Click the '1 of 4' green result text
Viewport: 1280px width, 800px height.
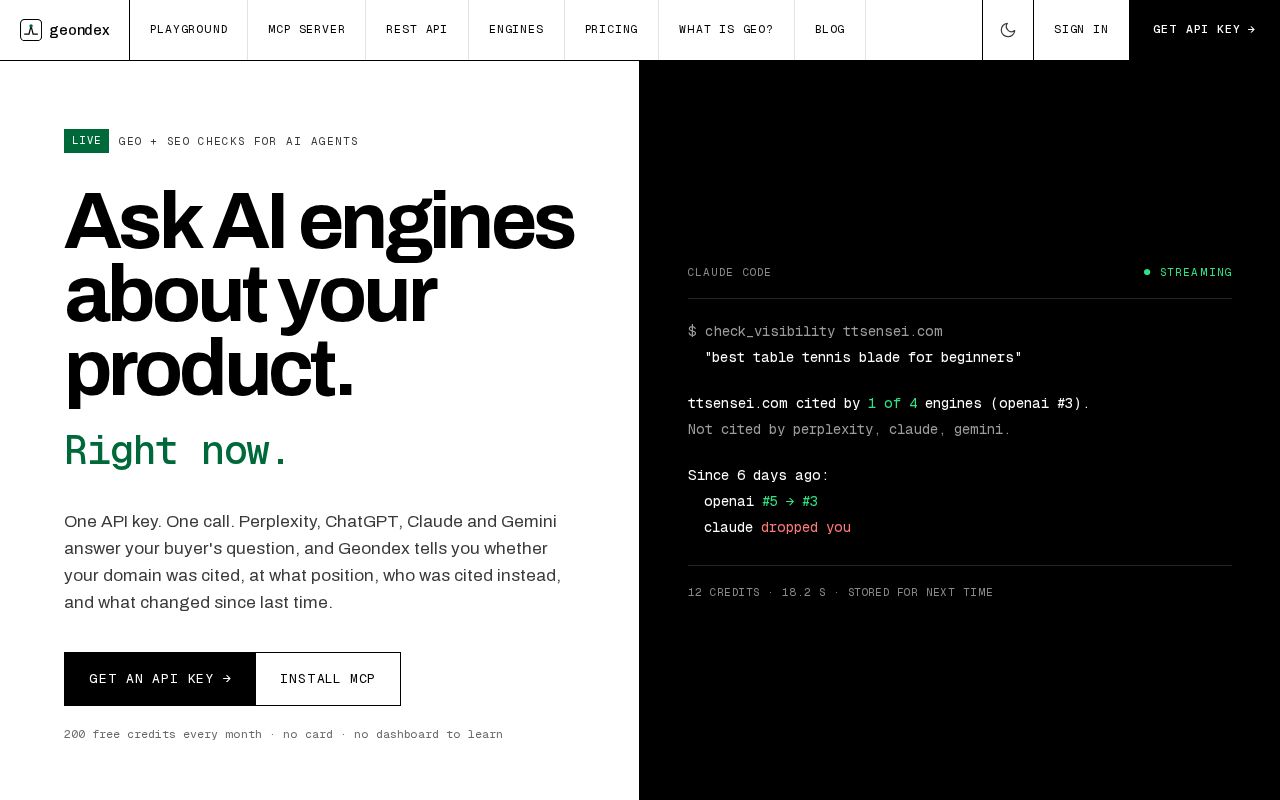click(892, 403)
